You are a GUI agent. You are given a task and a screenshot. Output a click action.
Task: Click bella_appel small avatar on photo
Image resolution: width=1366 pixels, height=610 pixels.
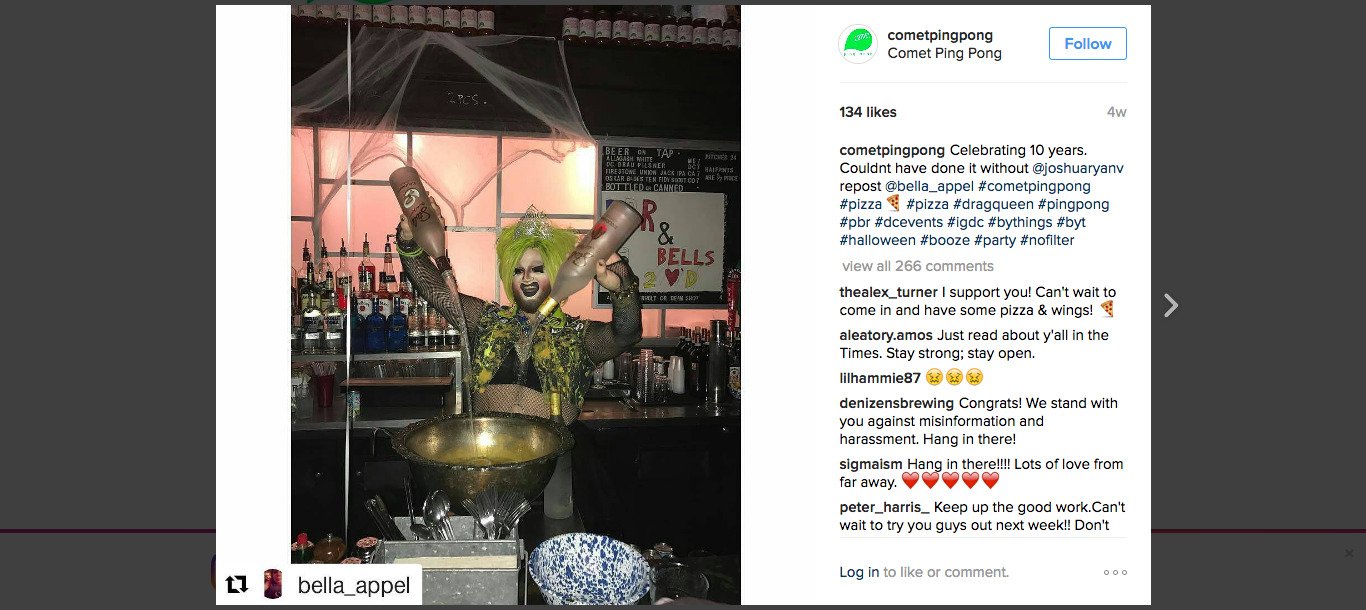click(272, 584)
